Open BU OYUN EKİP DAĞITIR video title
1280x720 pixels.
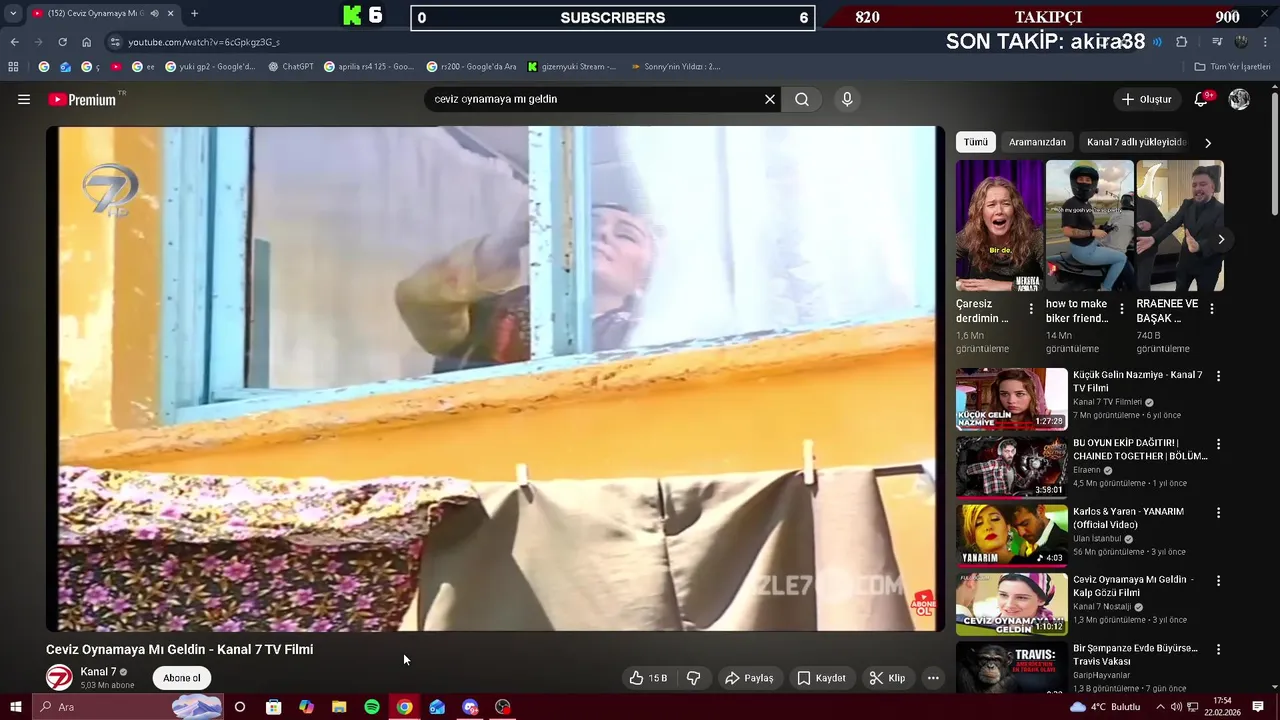[x=1140, y=450]
